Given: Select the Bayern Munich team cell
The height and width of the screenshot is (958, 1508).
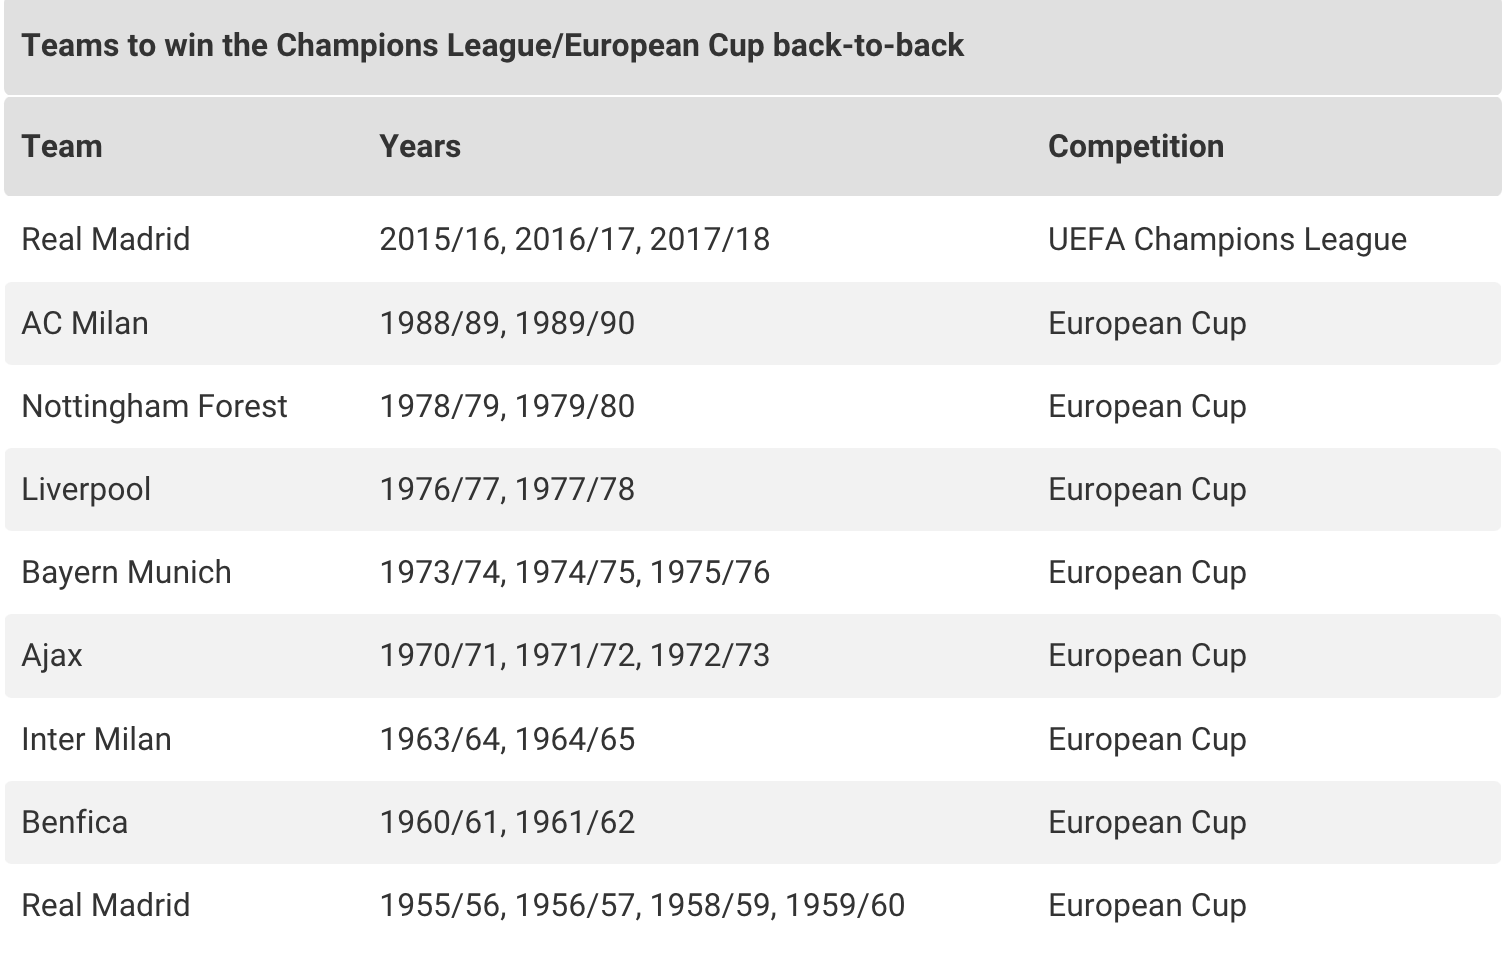Looking at the screenshot, I should click(126, 572).
